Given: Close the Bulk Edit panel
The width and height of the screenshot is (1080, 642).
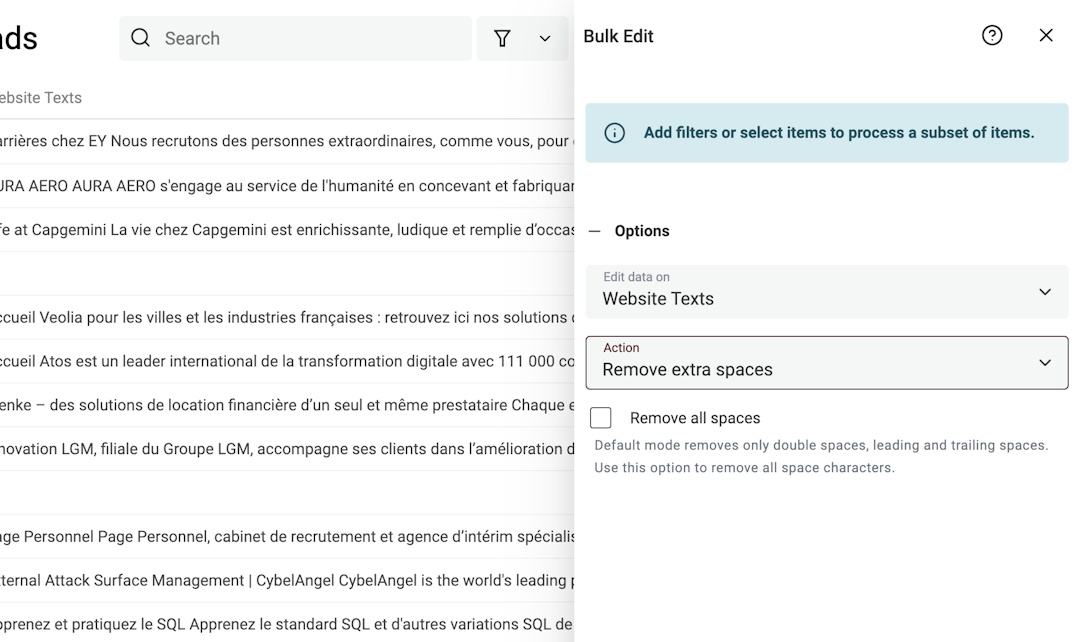Looking at the screenshot, I should coord(1046,35).
